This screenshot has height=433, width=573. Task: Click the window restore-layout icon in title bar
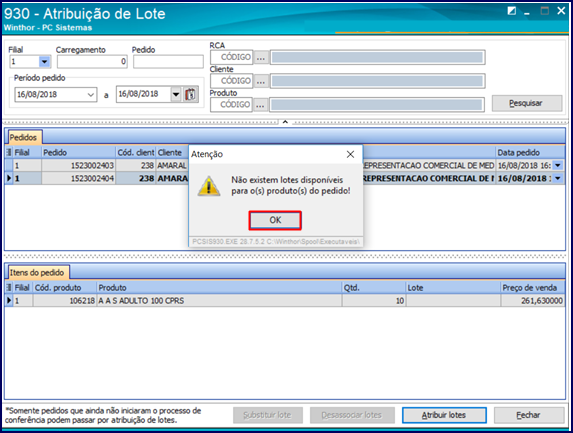pyautogui.click(x=512, y=11)
